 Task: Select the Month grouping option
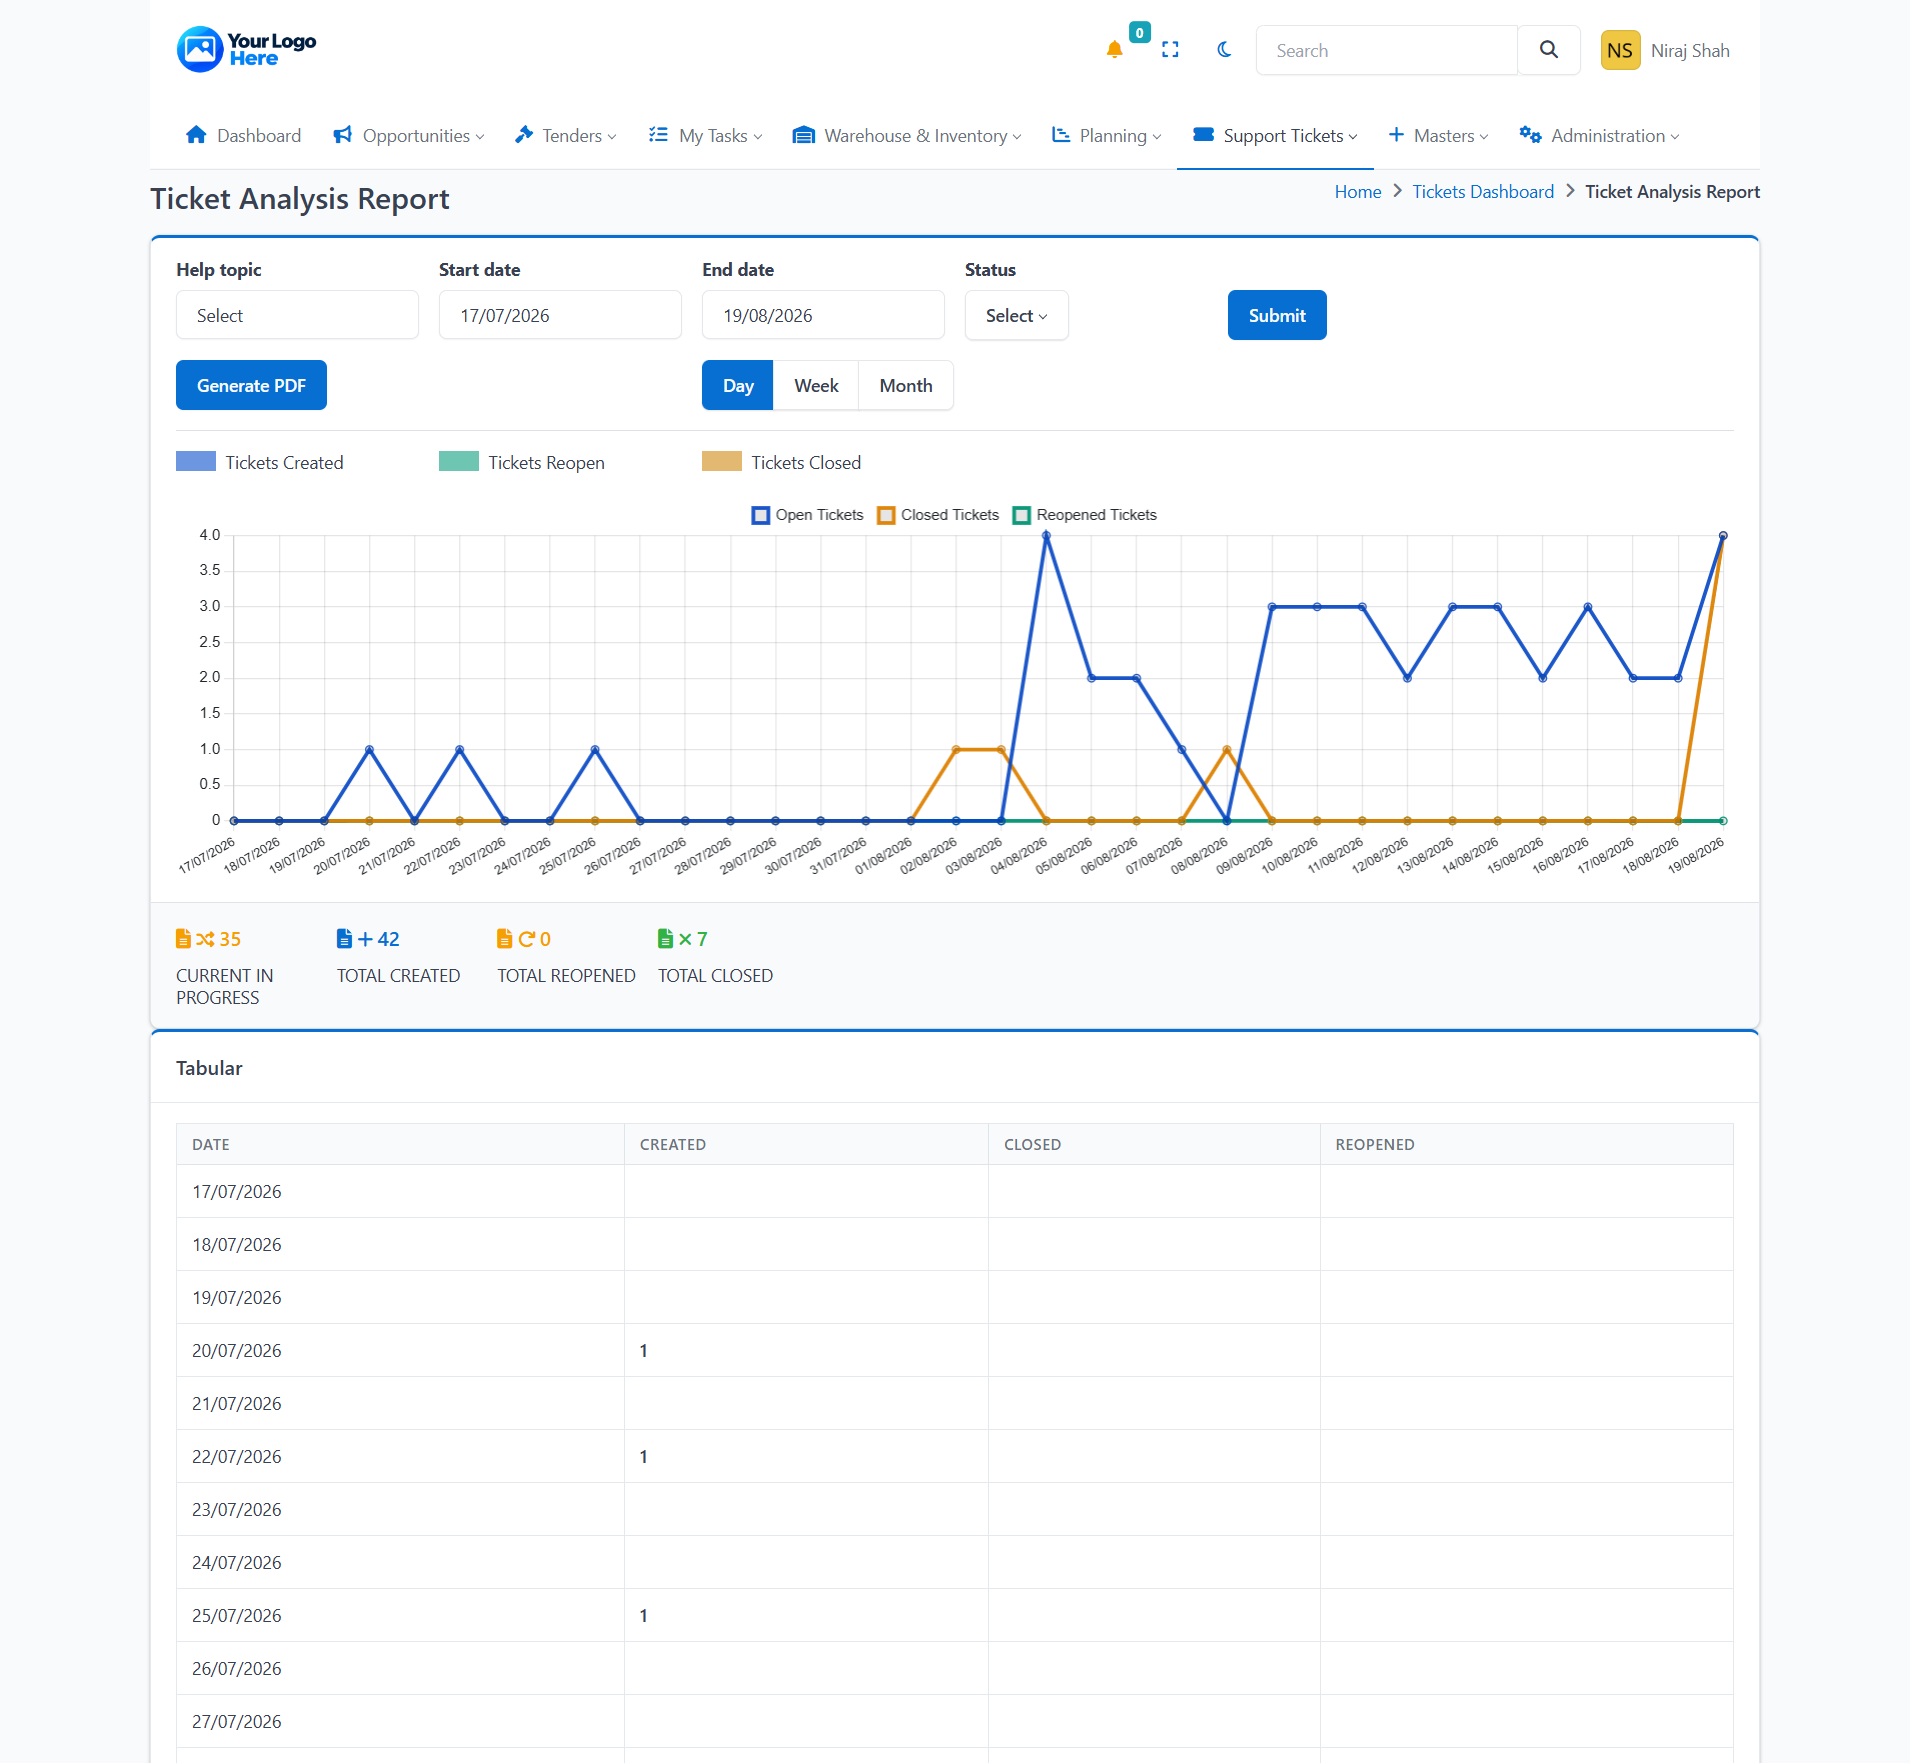(x=906, y=385)
